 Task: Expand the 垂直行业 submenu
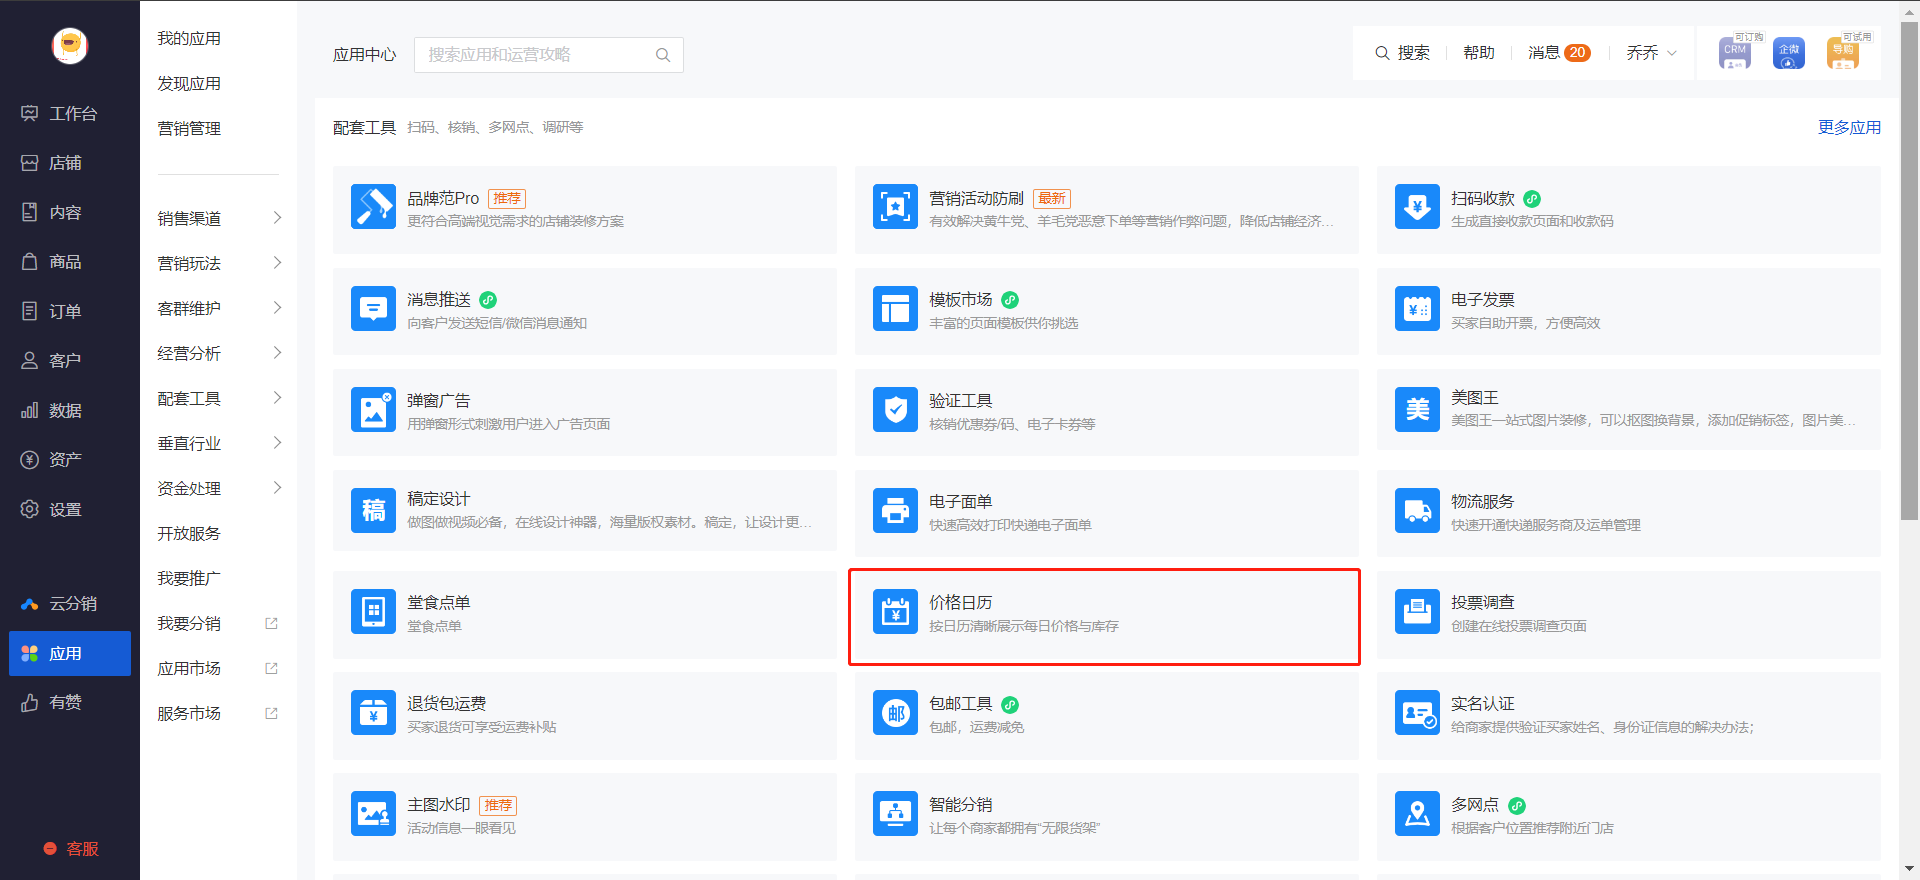pos(277,443)
